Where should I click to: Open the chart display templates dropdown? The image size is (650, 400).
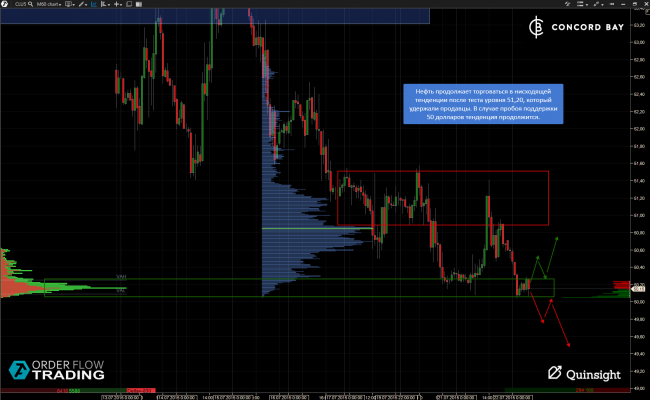[x=70, y=4]
